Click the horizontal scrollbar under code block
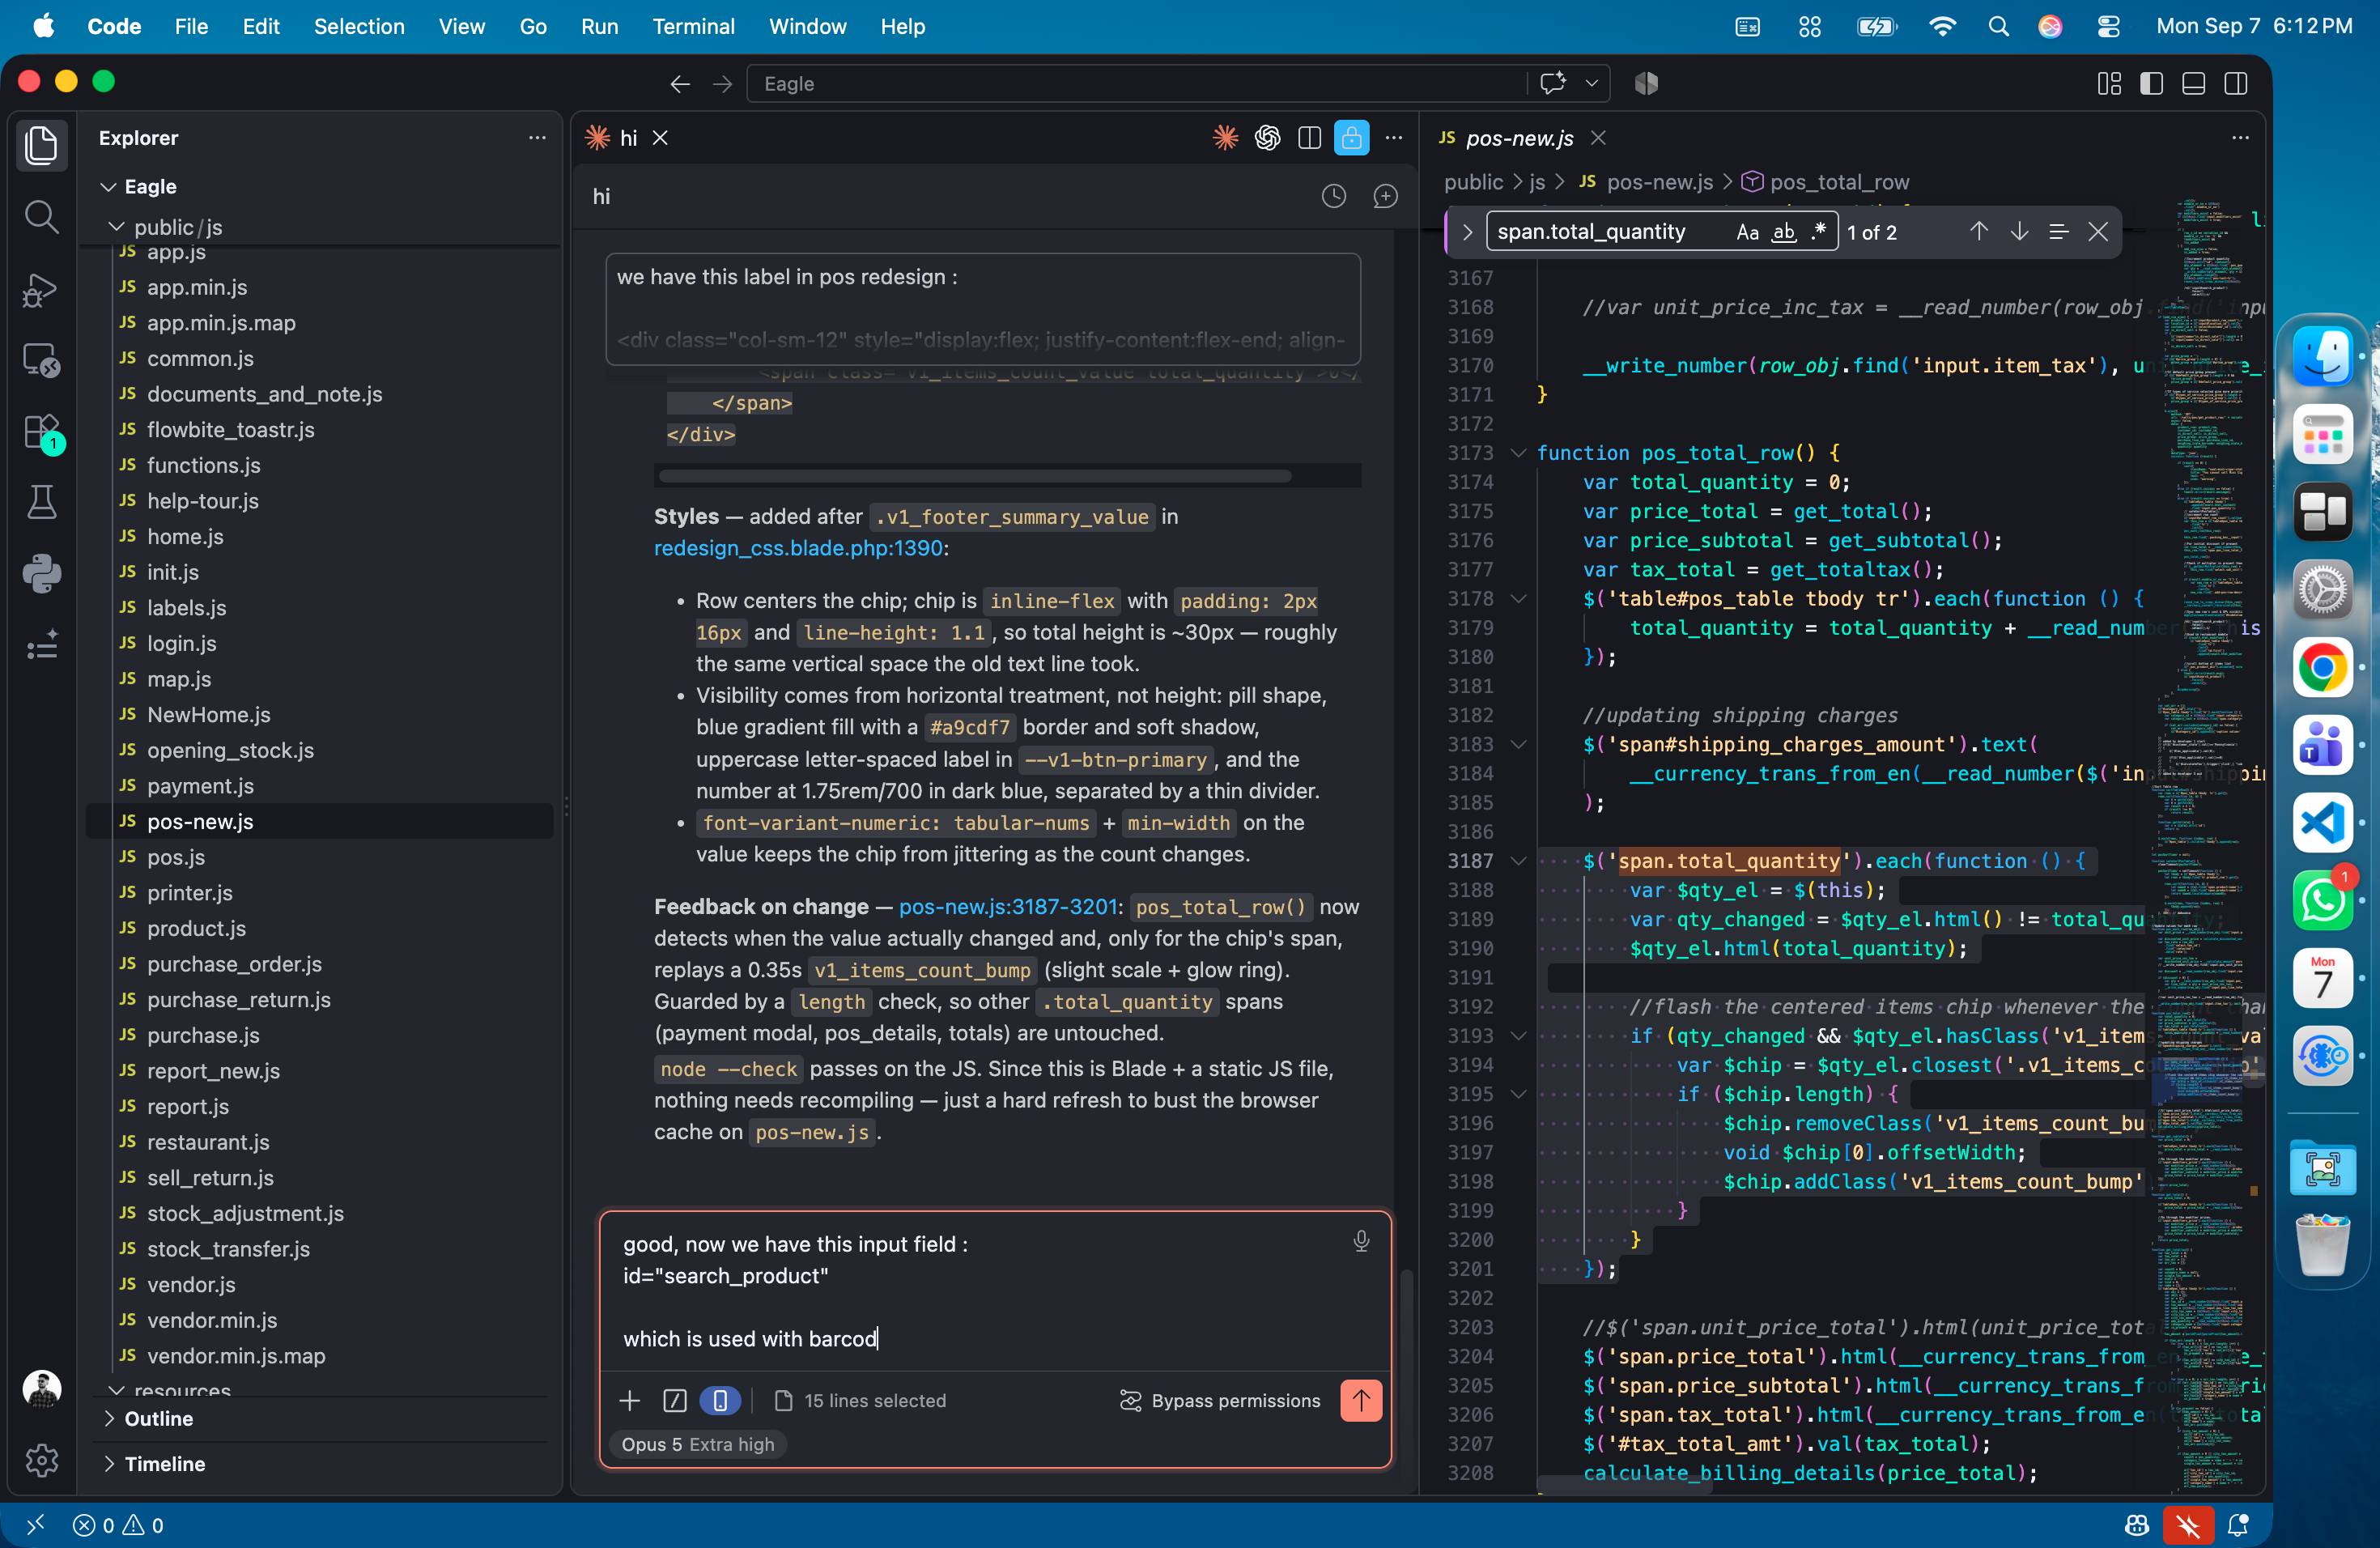This screenshot has height=1548, width=2380. tap(975, 475)
